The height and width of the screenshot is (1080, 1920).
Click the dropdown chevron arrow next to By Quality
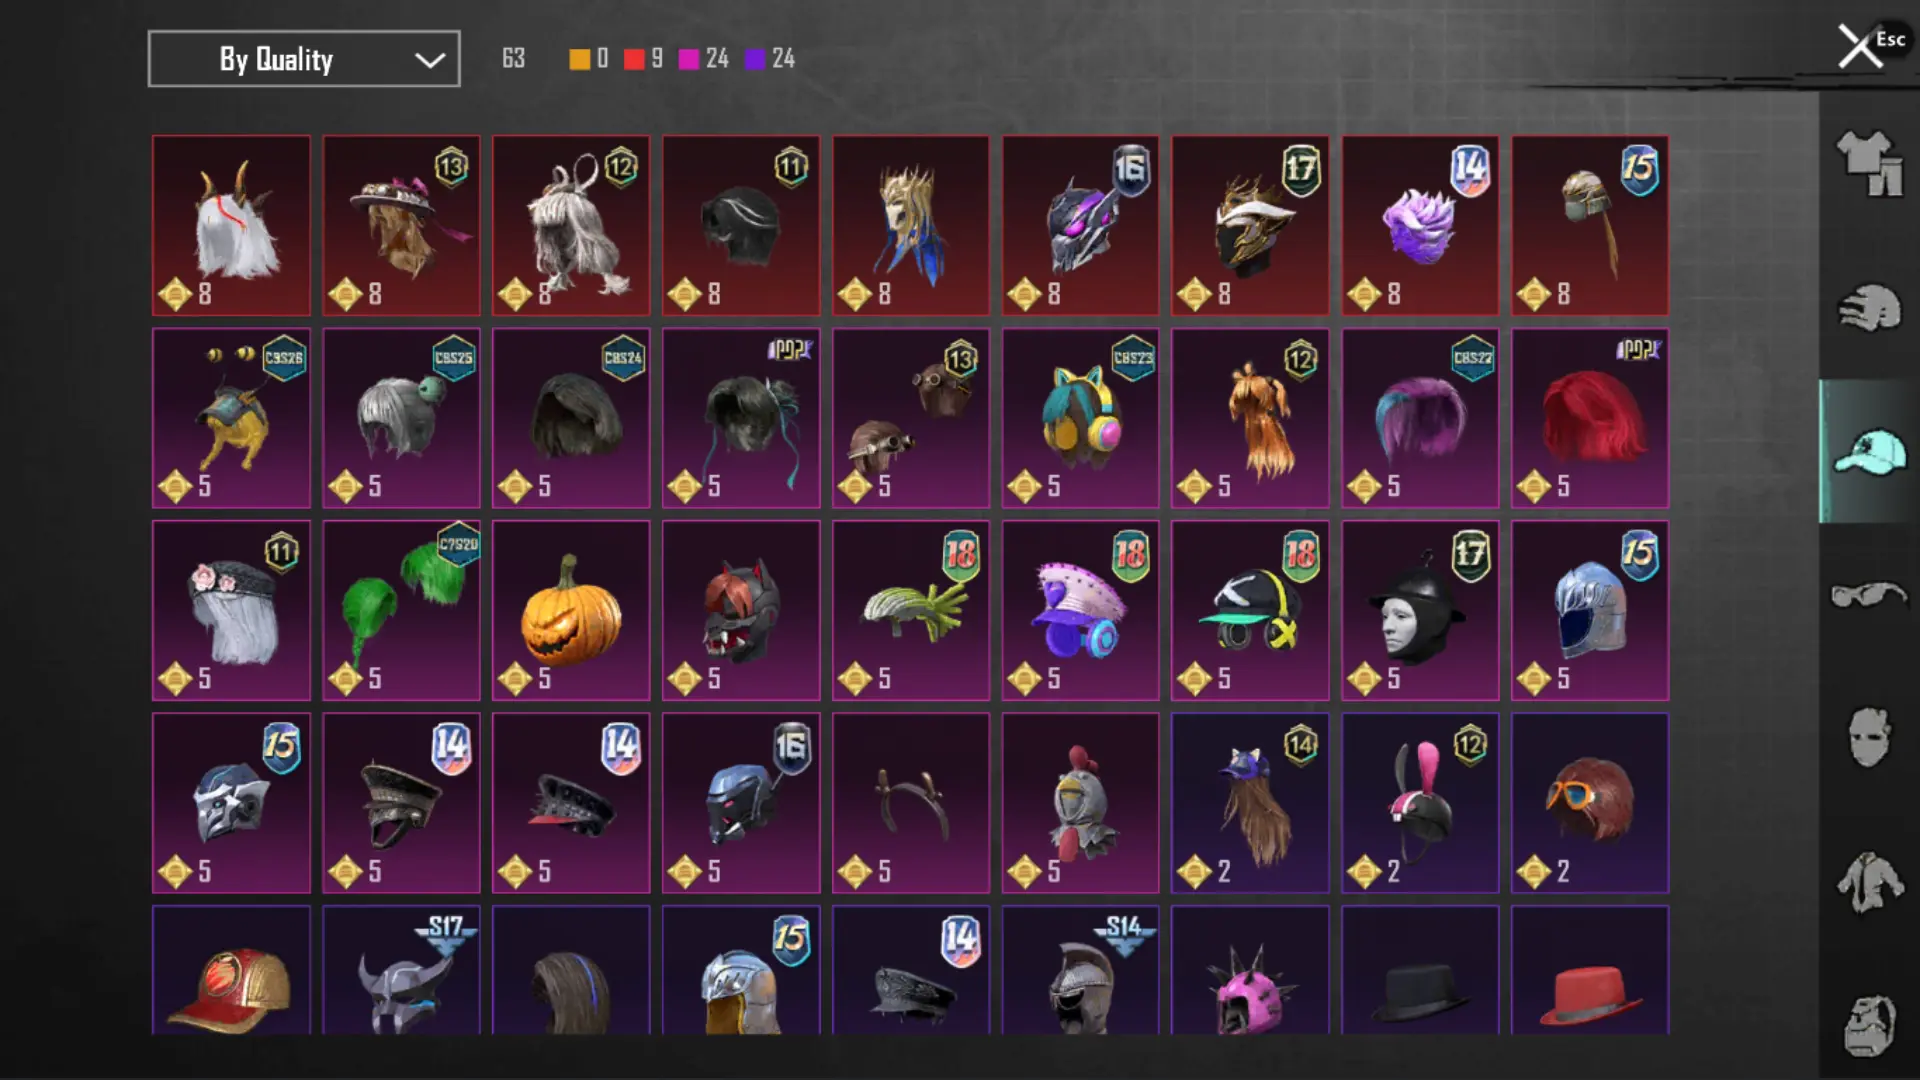430,60
